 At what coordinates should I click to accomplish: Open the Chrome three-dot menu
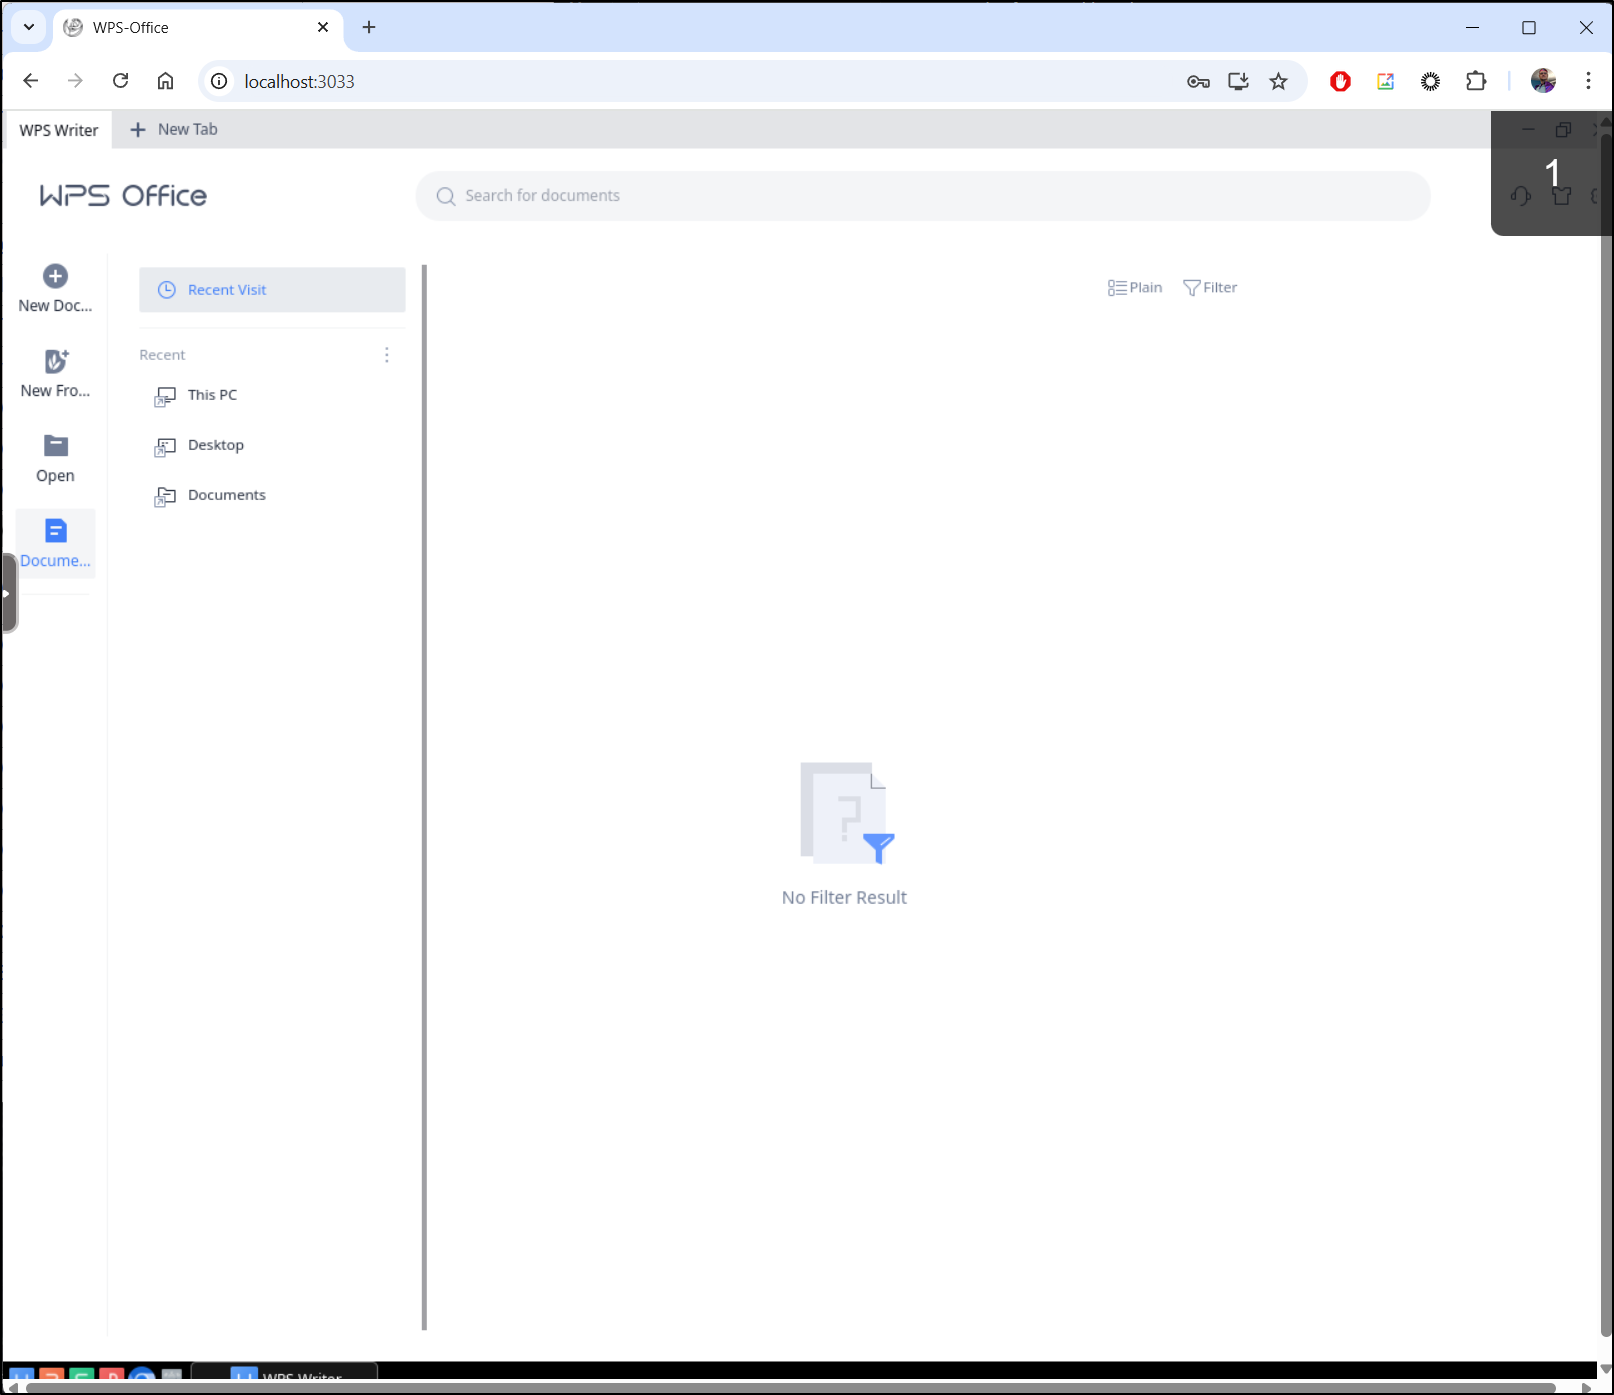pos(1588,81)
